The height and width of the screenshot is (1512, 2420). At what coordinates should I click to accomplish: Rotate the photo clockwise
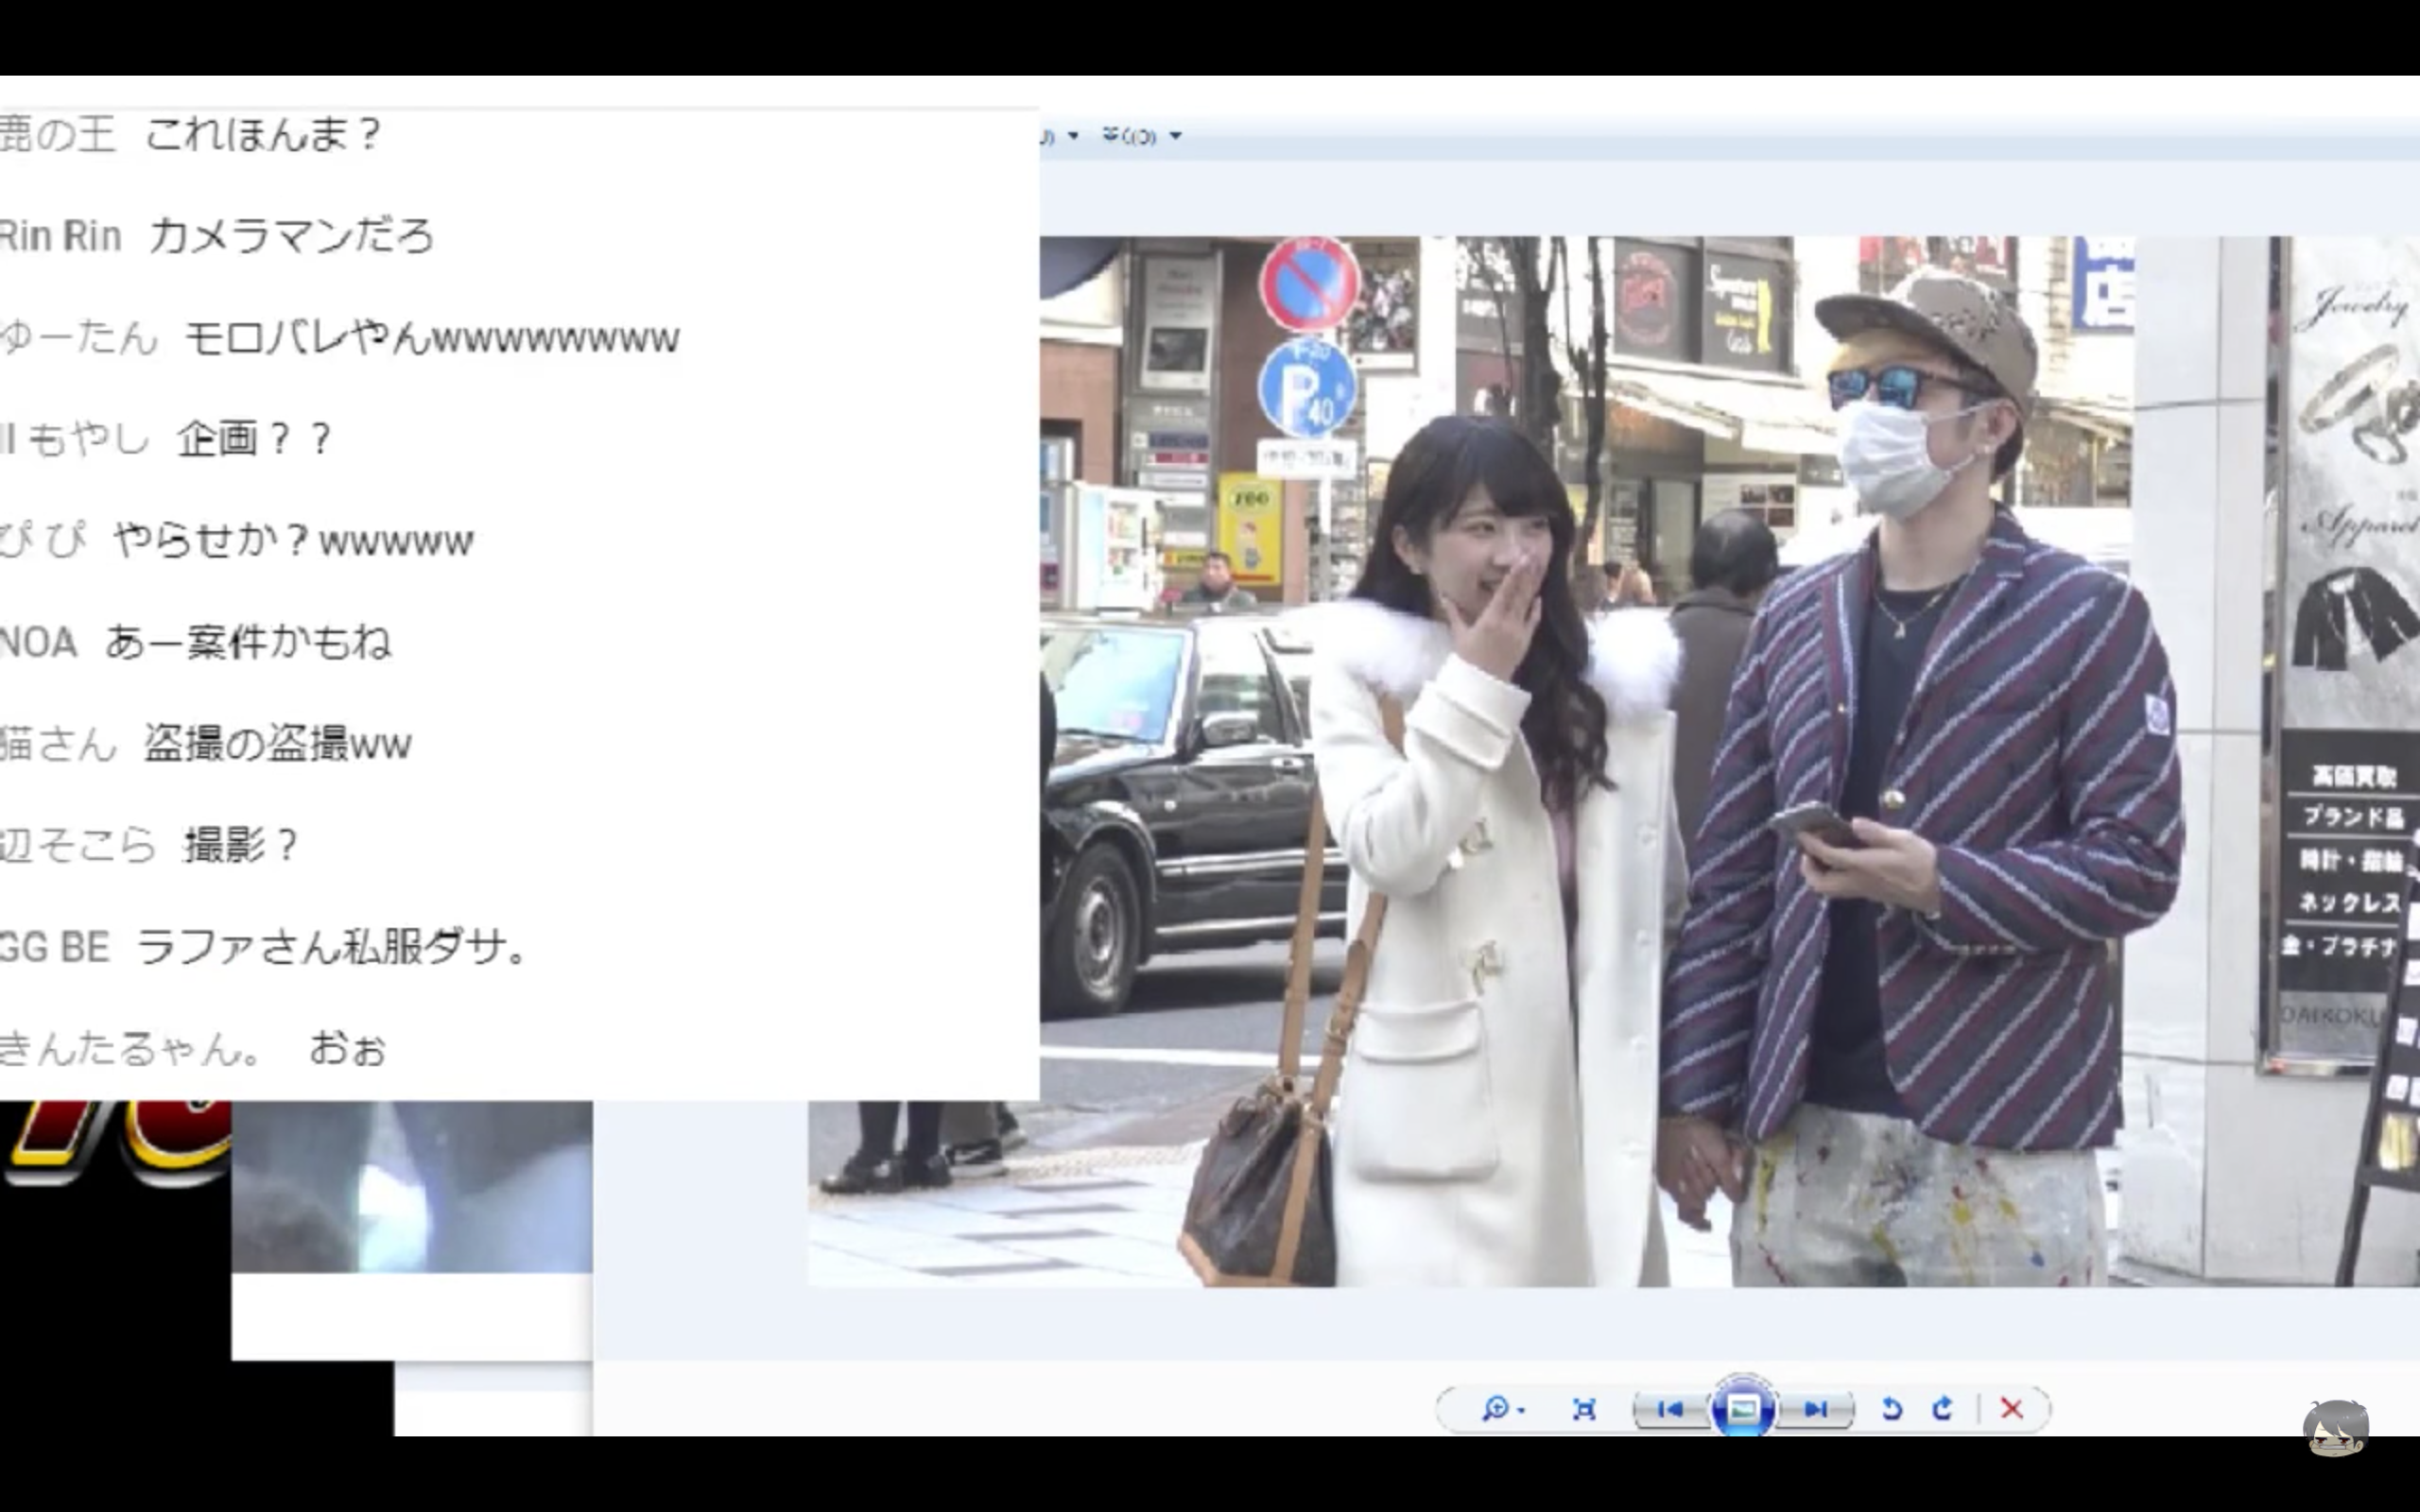point(1942,1410)
